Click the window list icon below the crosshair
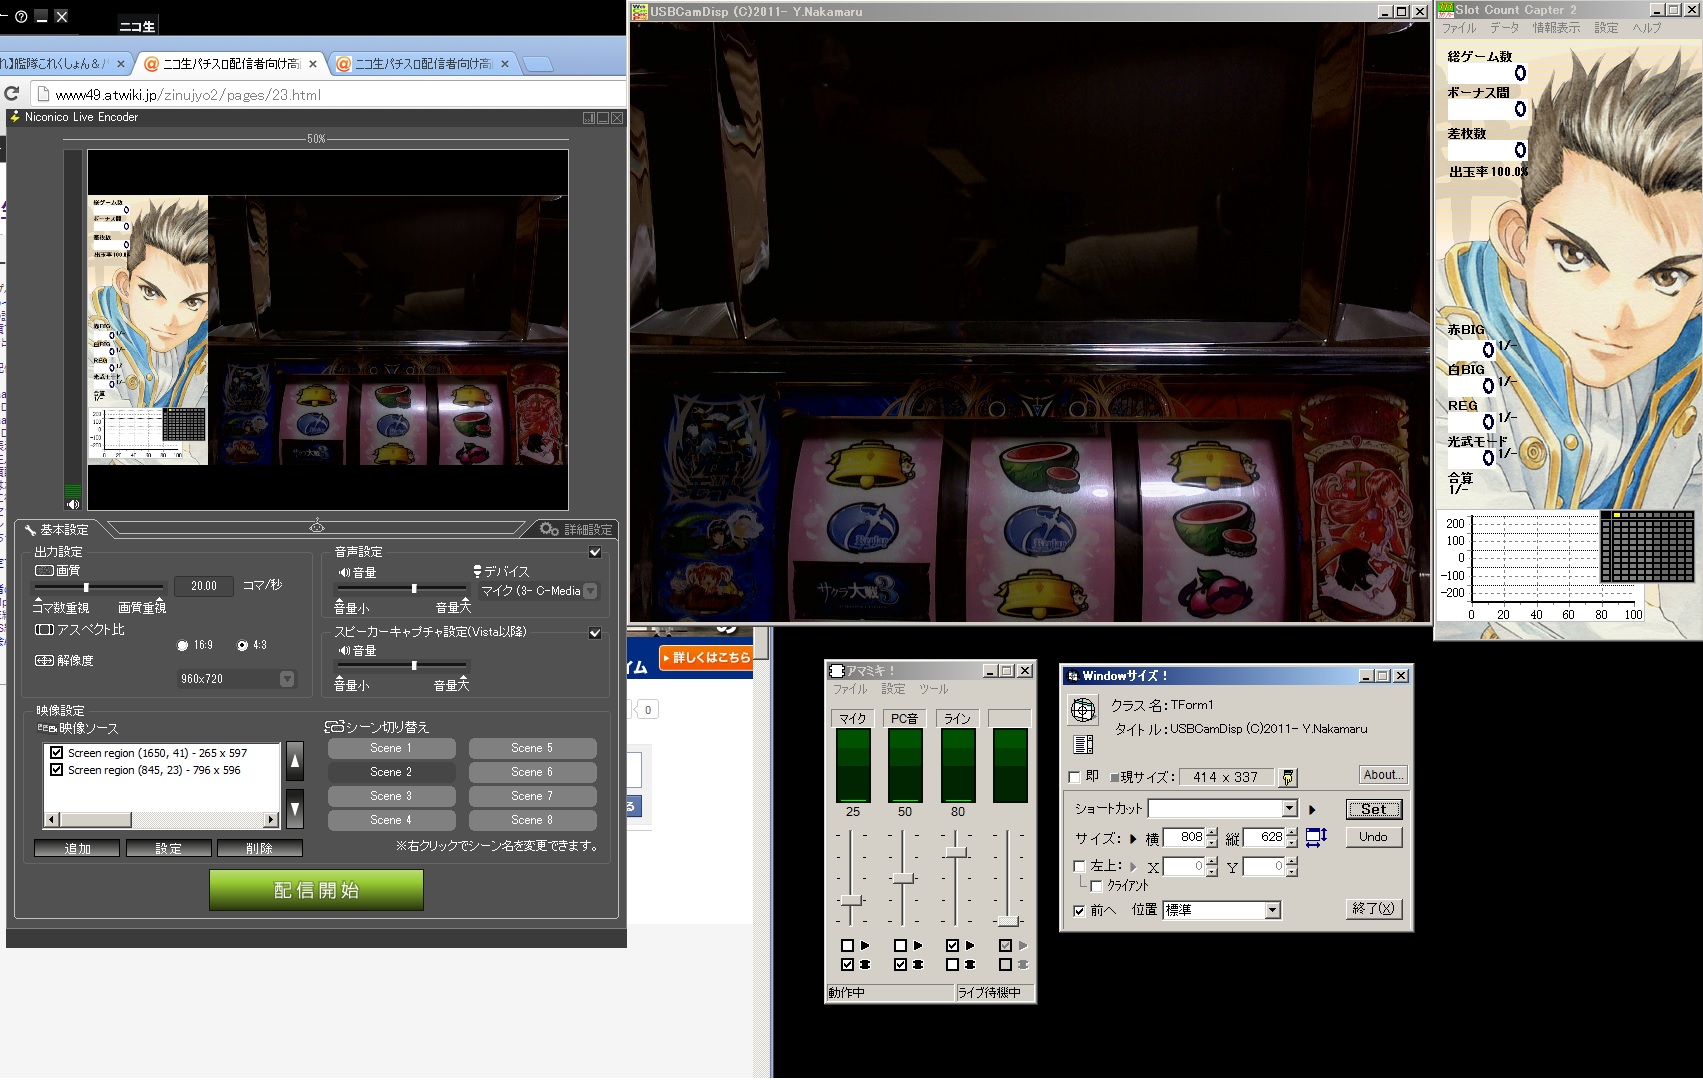The image size is (1703, 1080). pos(1083,744)
